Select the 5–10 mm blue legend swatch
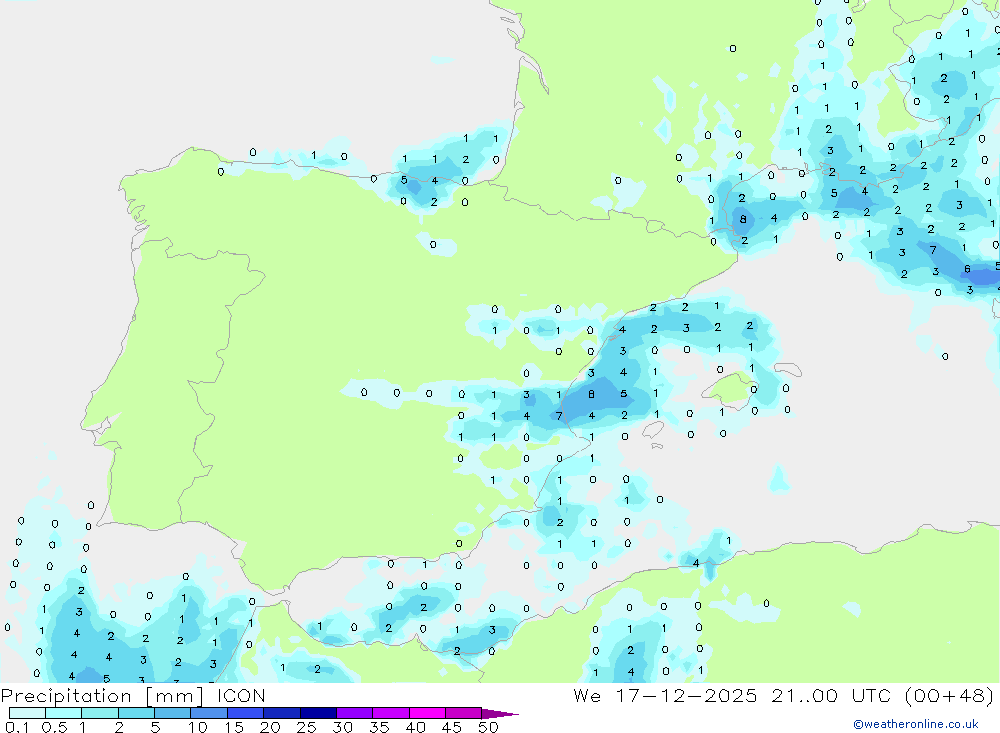 pyautogui.click(x=173, y=713)
